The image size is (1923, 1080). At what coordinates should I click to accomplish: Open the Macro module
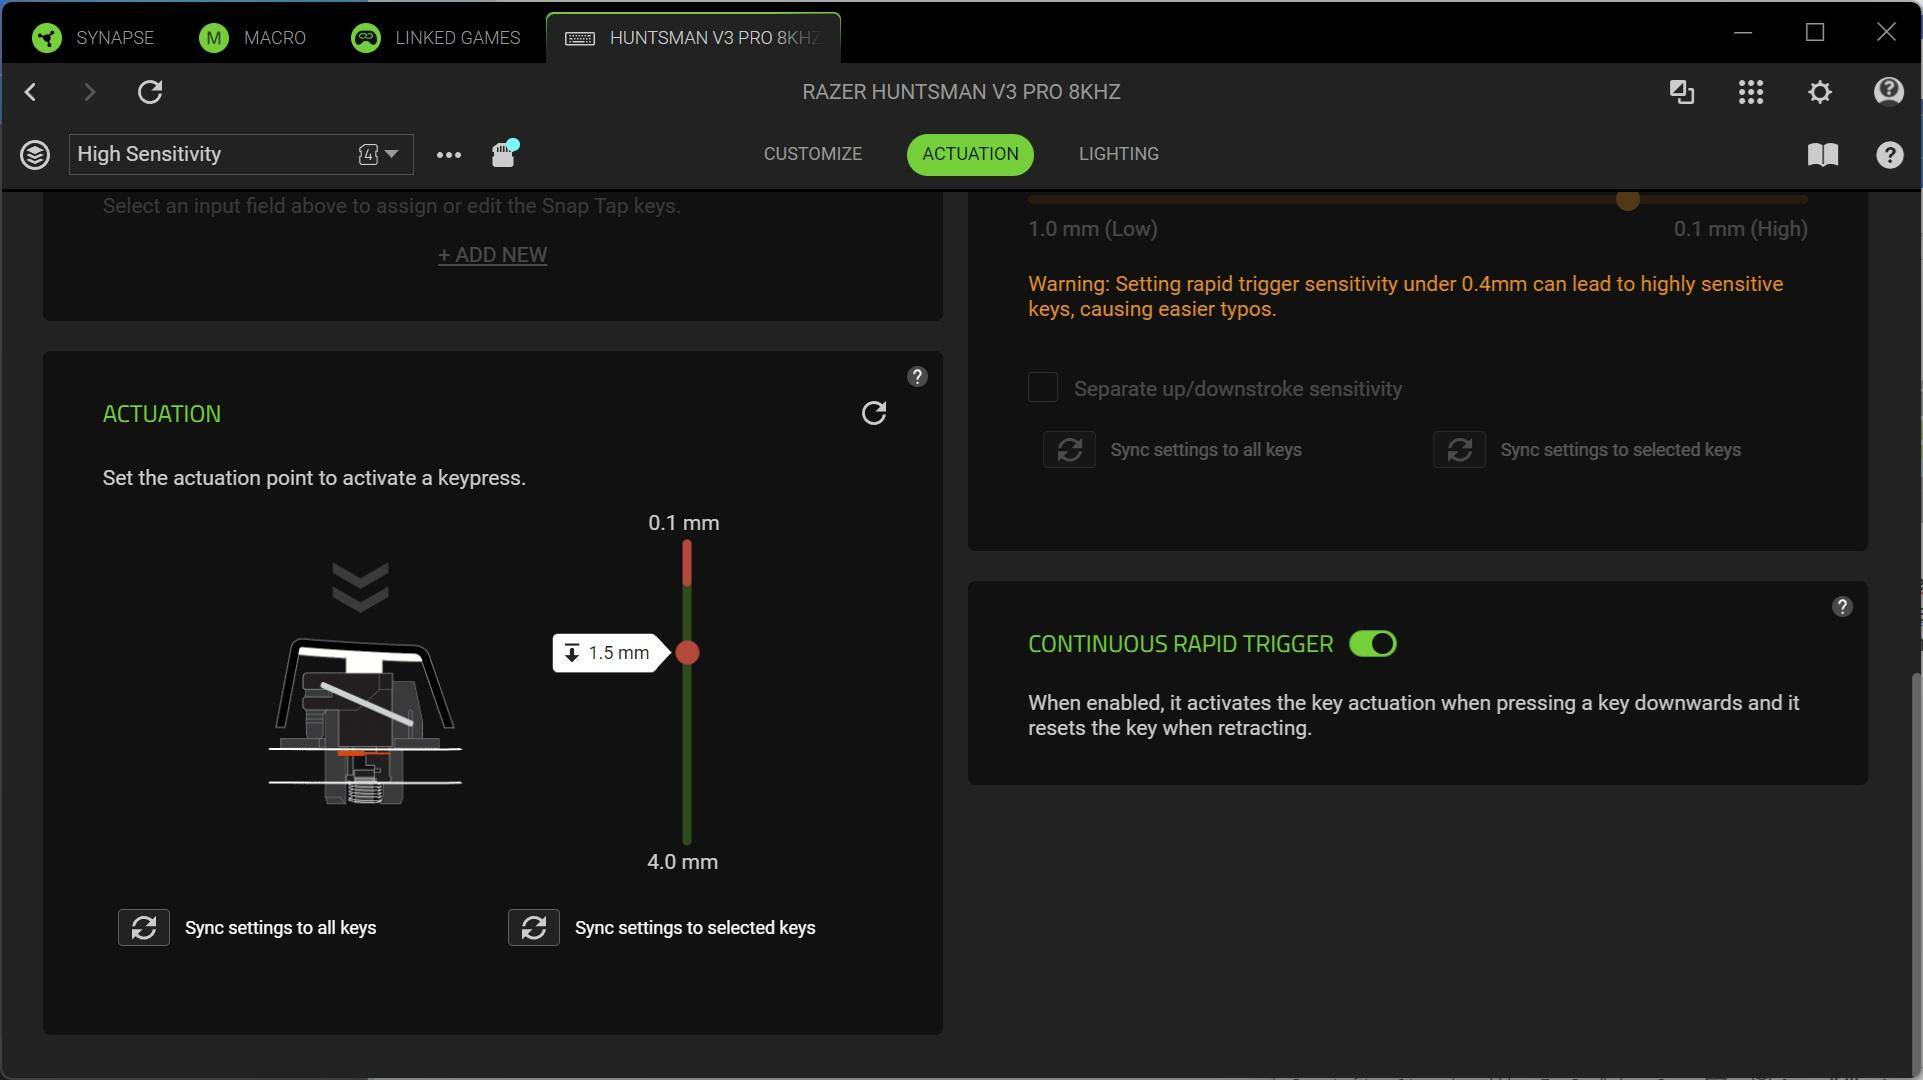tap(253, 37)
